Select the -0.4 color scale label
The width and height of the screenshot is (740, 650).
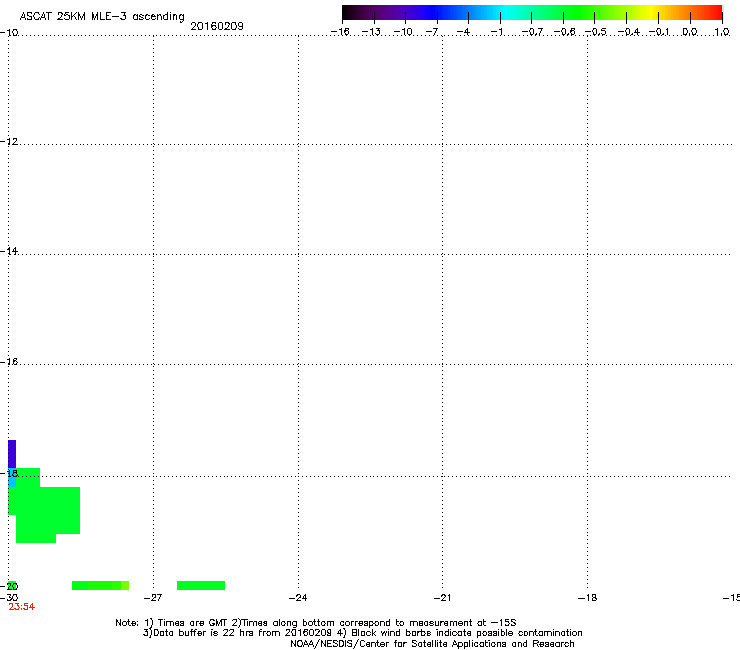coord(629,32)
